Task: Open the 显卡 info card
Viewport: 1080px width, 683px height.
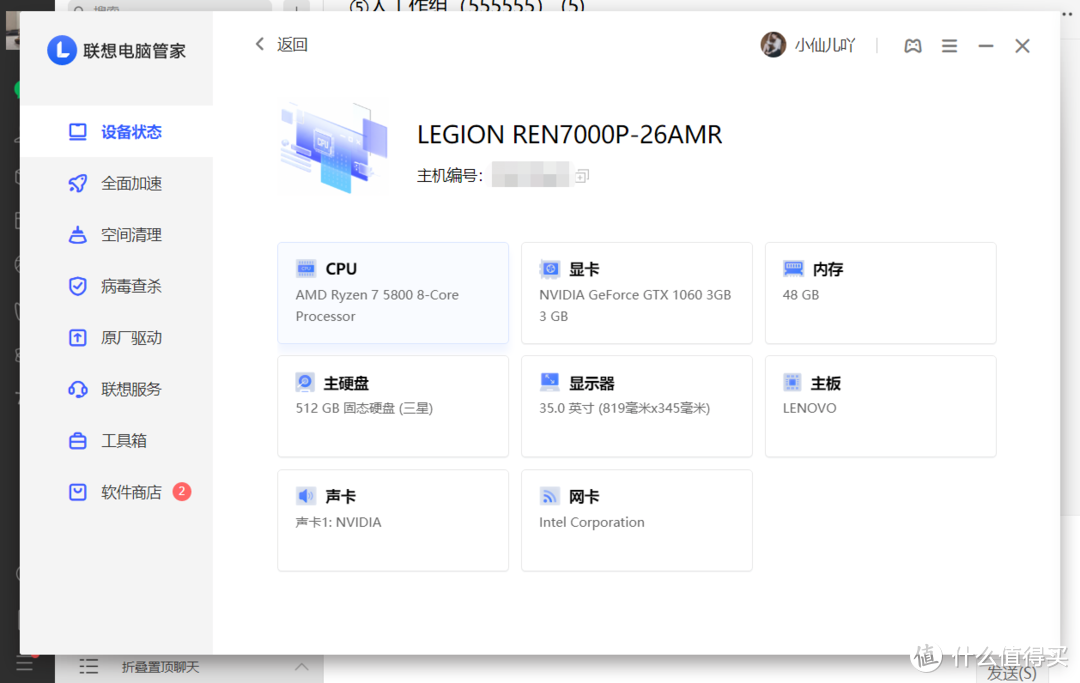Action: point(636,293)
